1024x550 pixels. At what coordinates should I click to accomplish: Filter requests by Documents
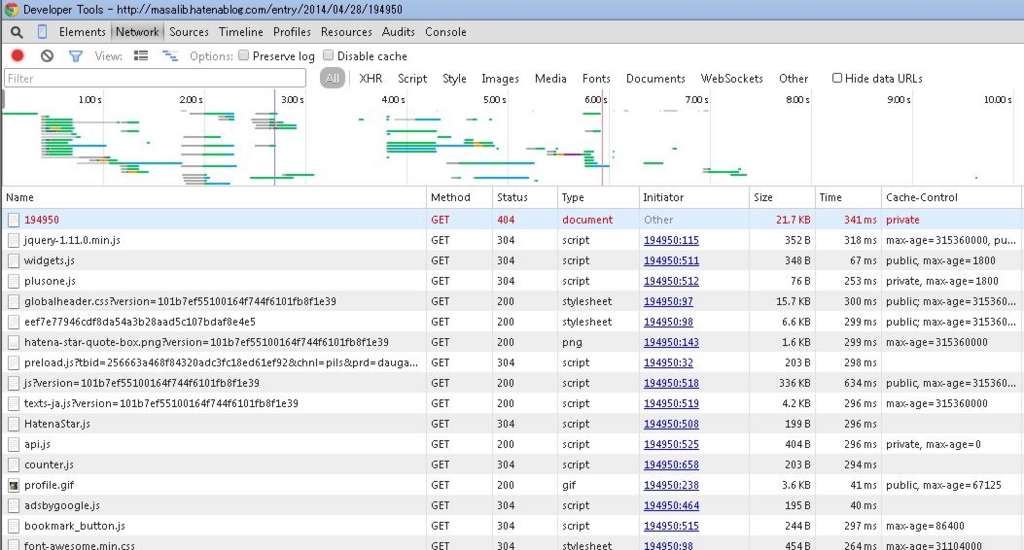pos(656,78)
